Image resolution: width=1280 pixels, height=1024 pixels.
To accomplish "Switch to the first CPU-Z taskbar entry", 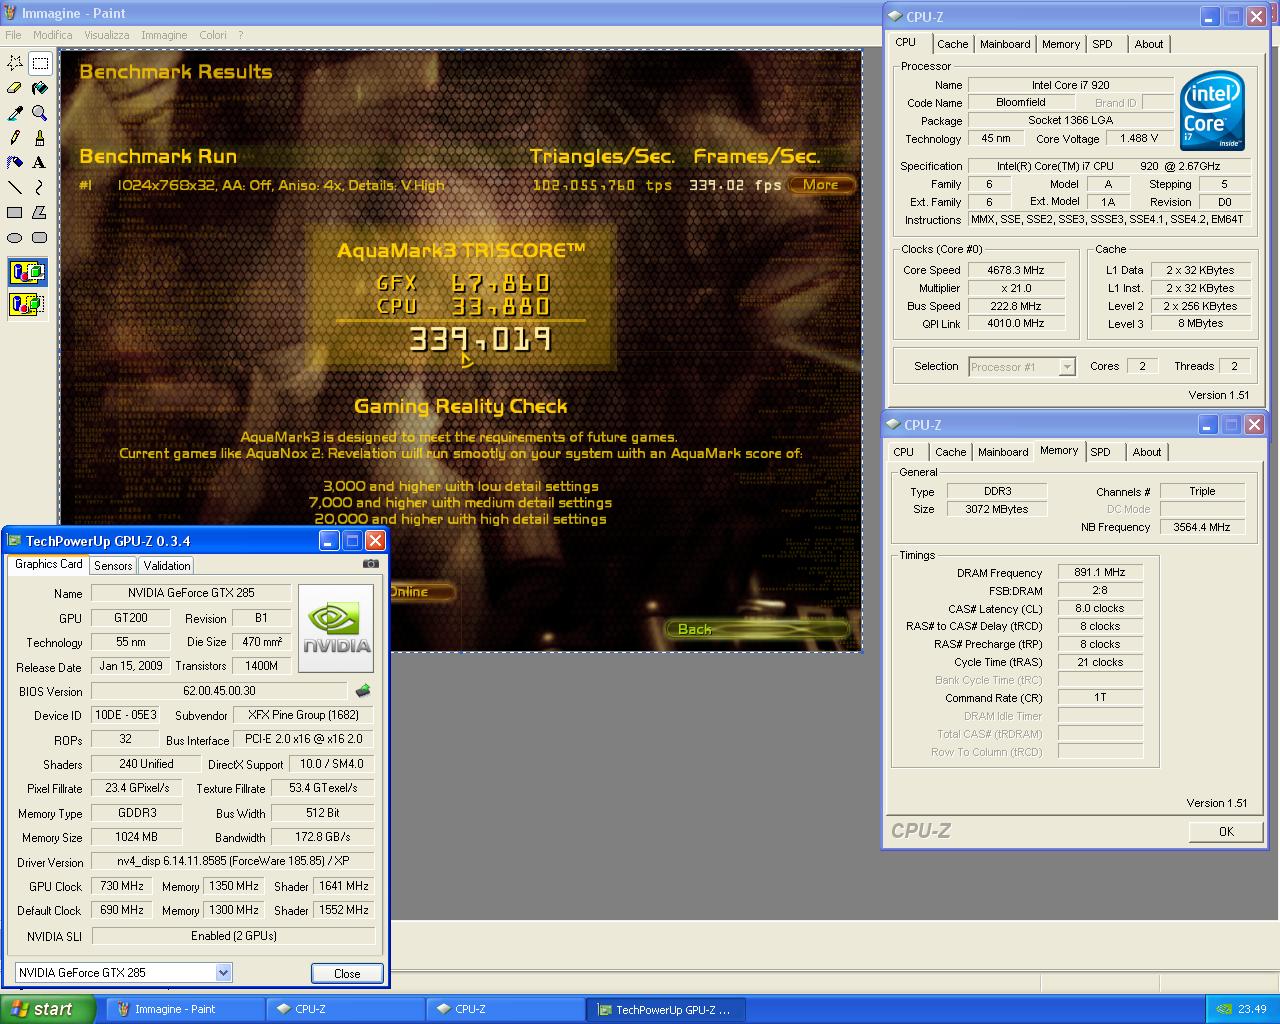I will tap(345, 1009).
